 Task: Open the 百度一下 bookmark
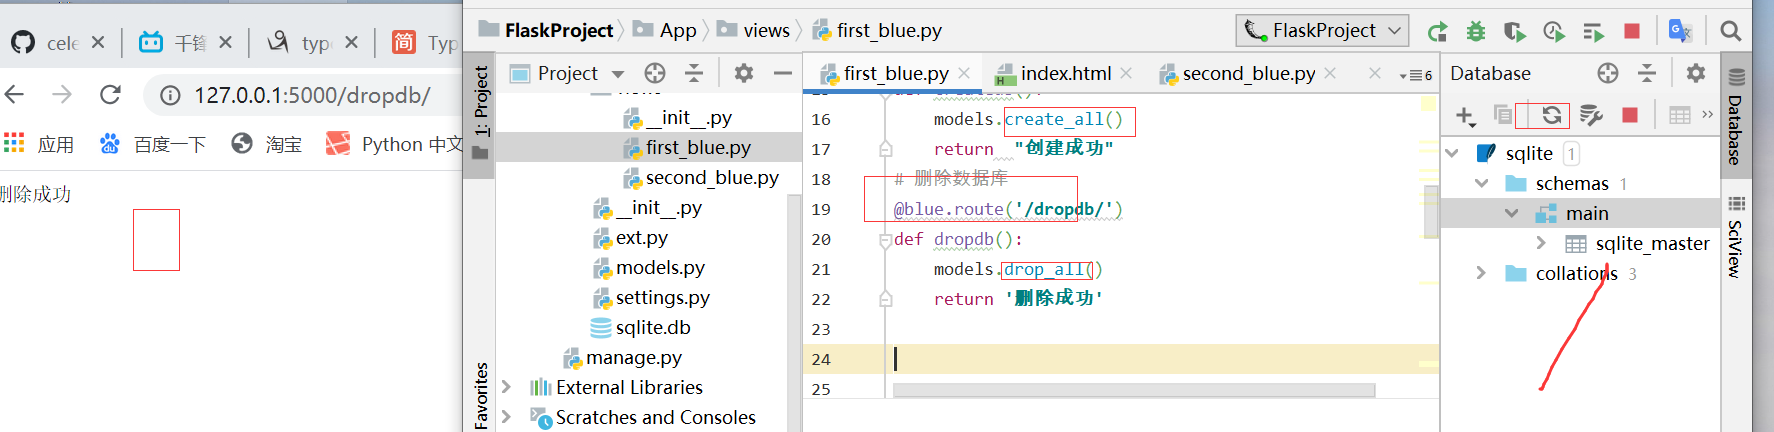coord(152,144)
